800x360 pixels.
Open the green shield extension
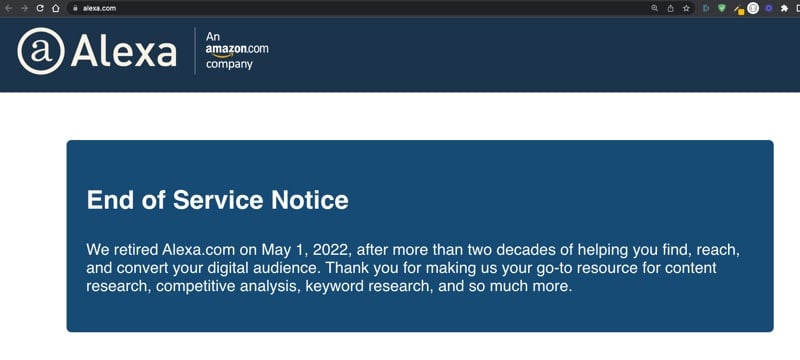[721, 8]
